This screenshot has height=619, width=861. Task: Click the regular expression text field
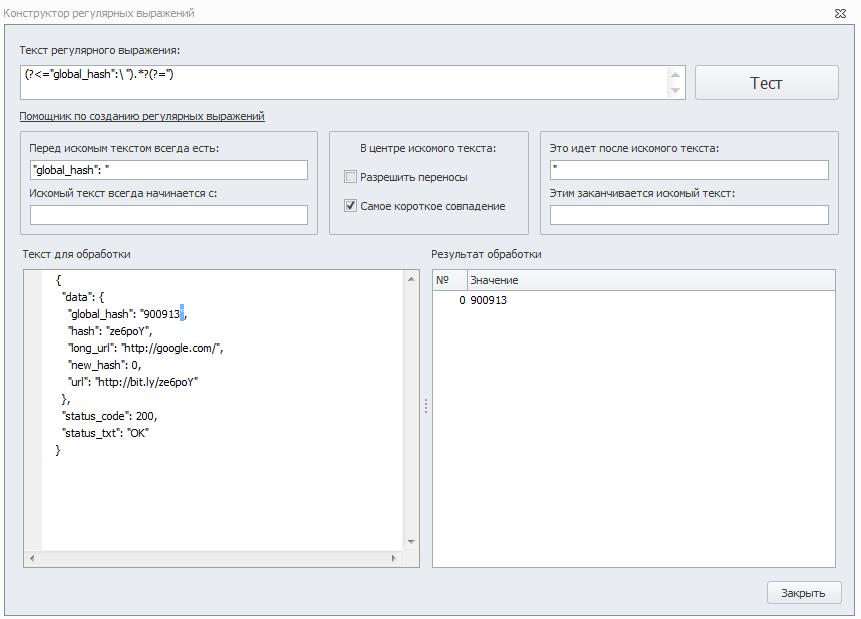click(344, 82)
